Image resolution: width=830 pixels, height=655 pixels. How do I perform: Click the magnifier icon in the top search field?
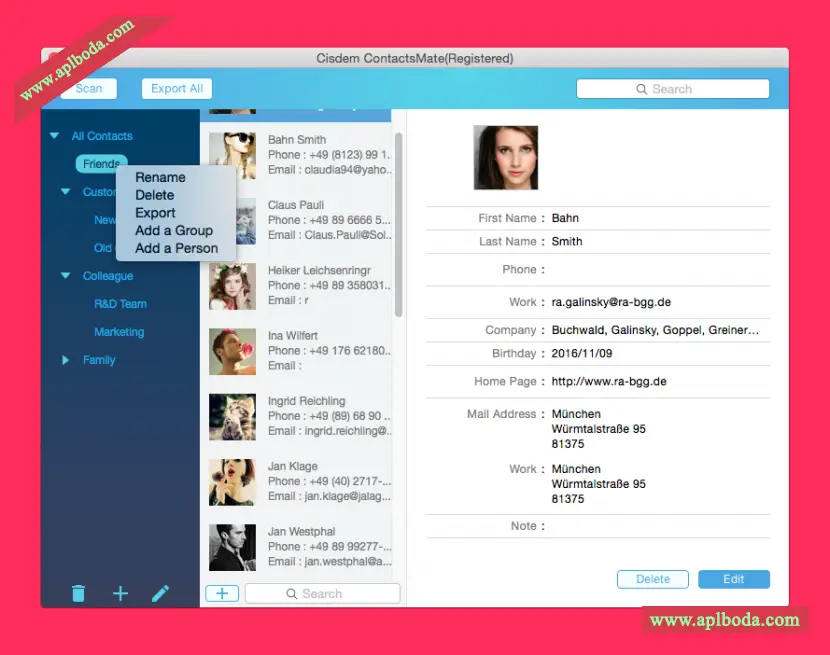coord(641,89)
